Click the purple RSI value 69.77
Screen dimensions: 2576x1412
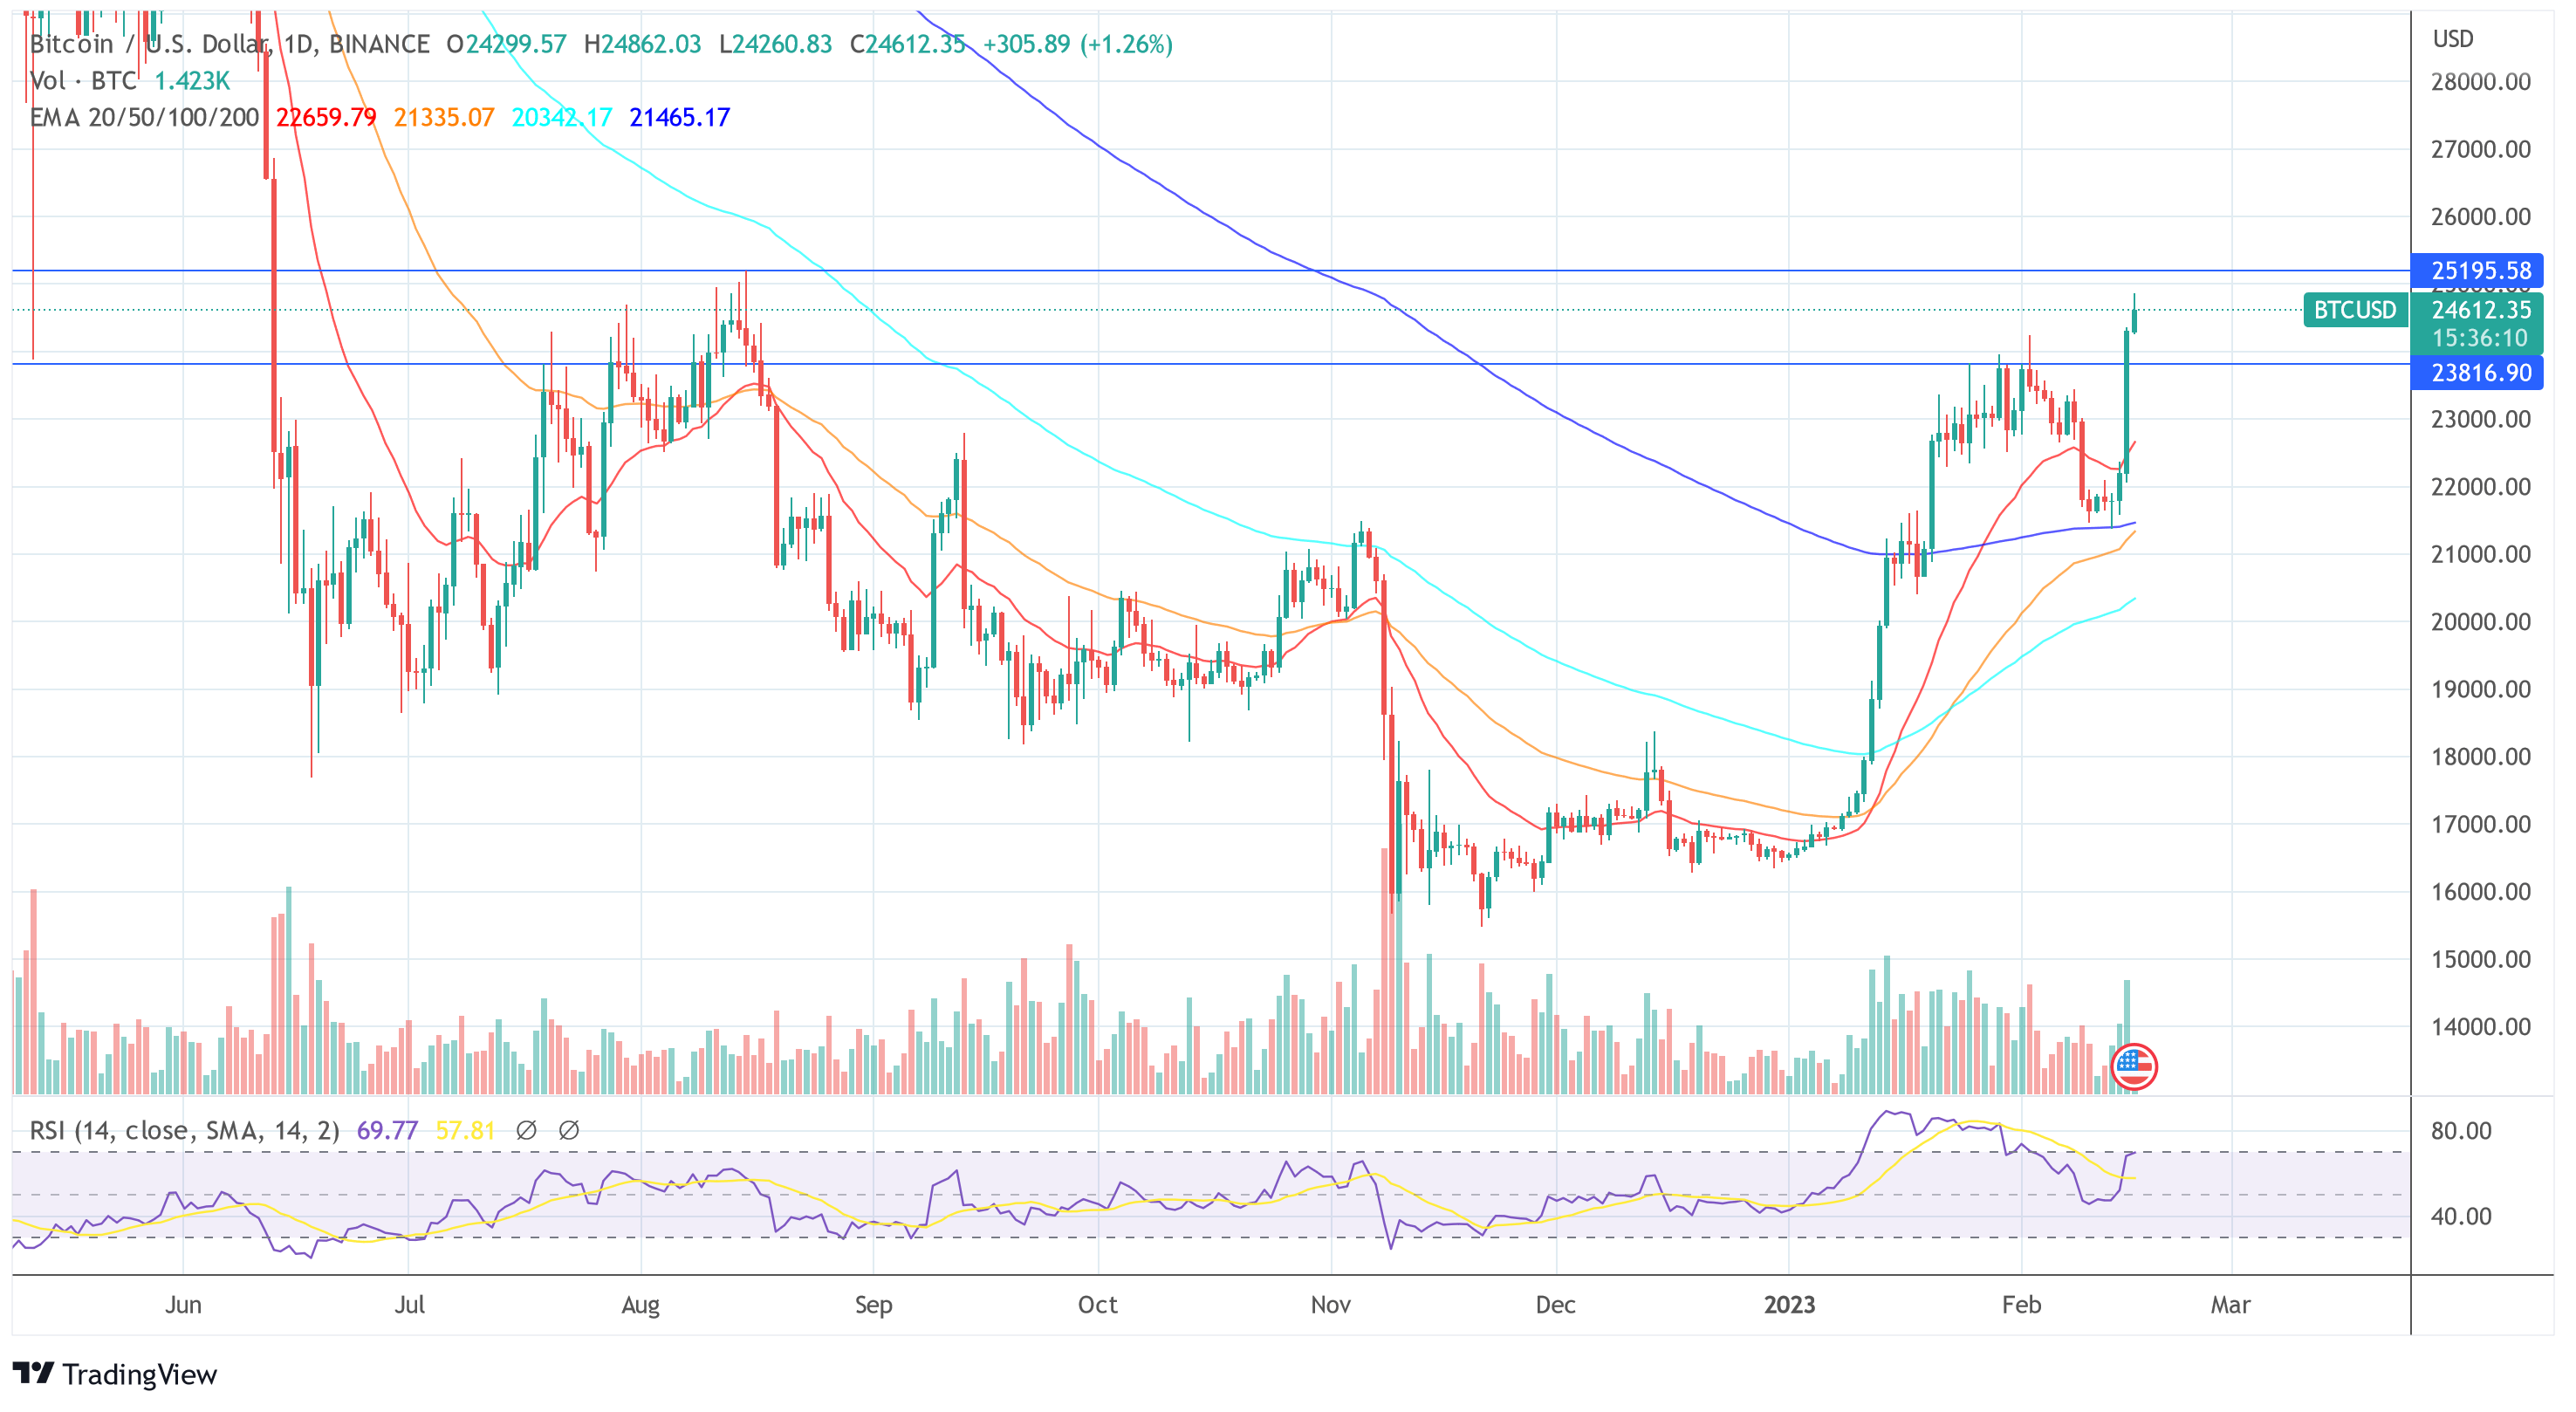pos(387,1131)
